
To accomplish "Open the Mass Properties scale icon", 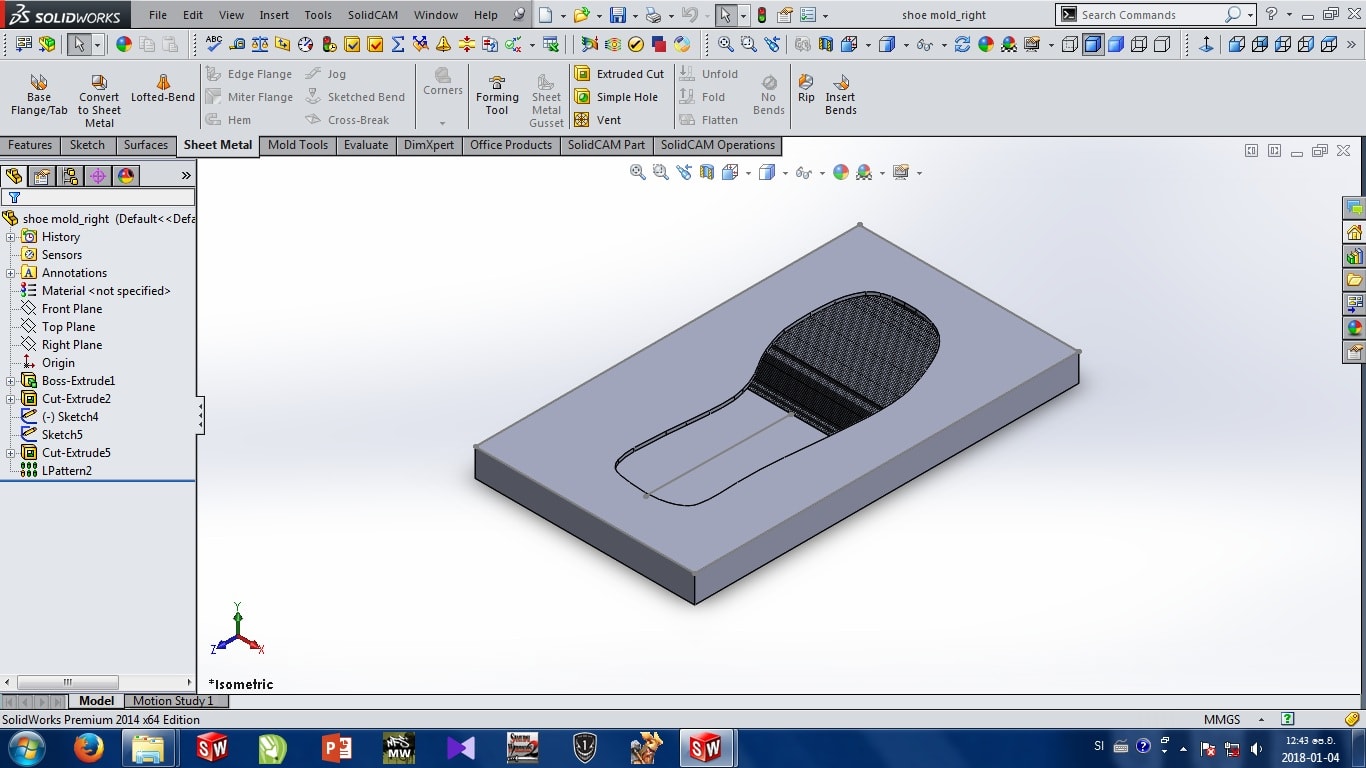I will pyautogui.click(x=260, y=44).
